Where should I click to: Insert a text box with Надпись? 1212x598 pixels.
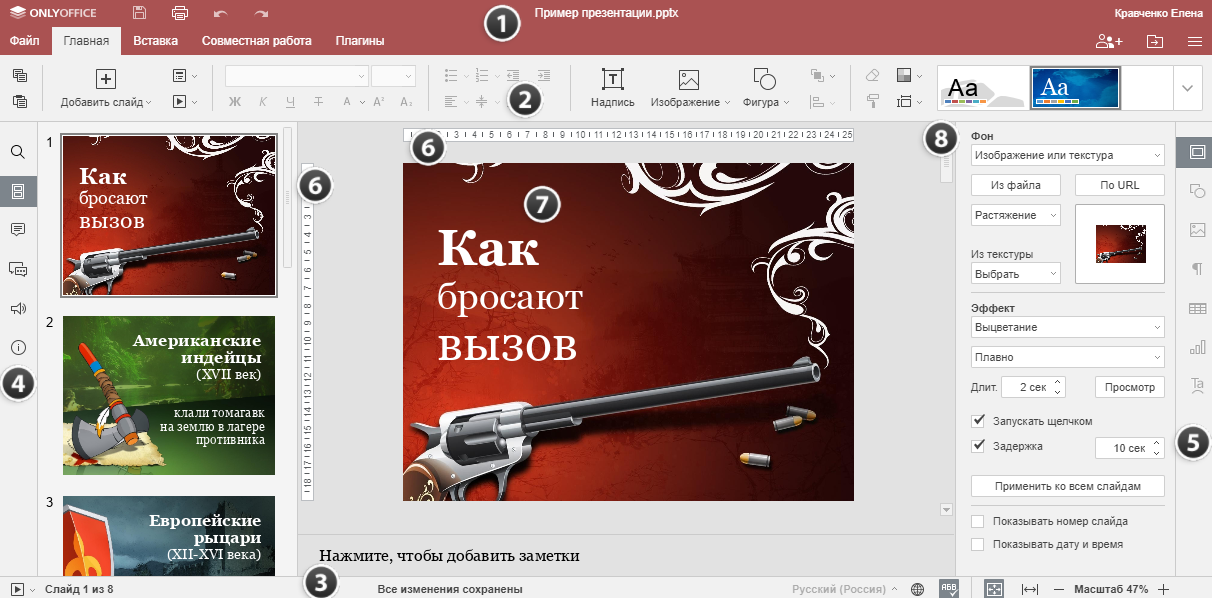(612, 89)
